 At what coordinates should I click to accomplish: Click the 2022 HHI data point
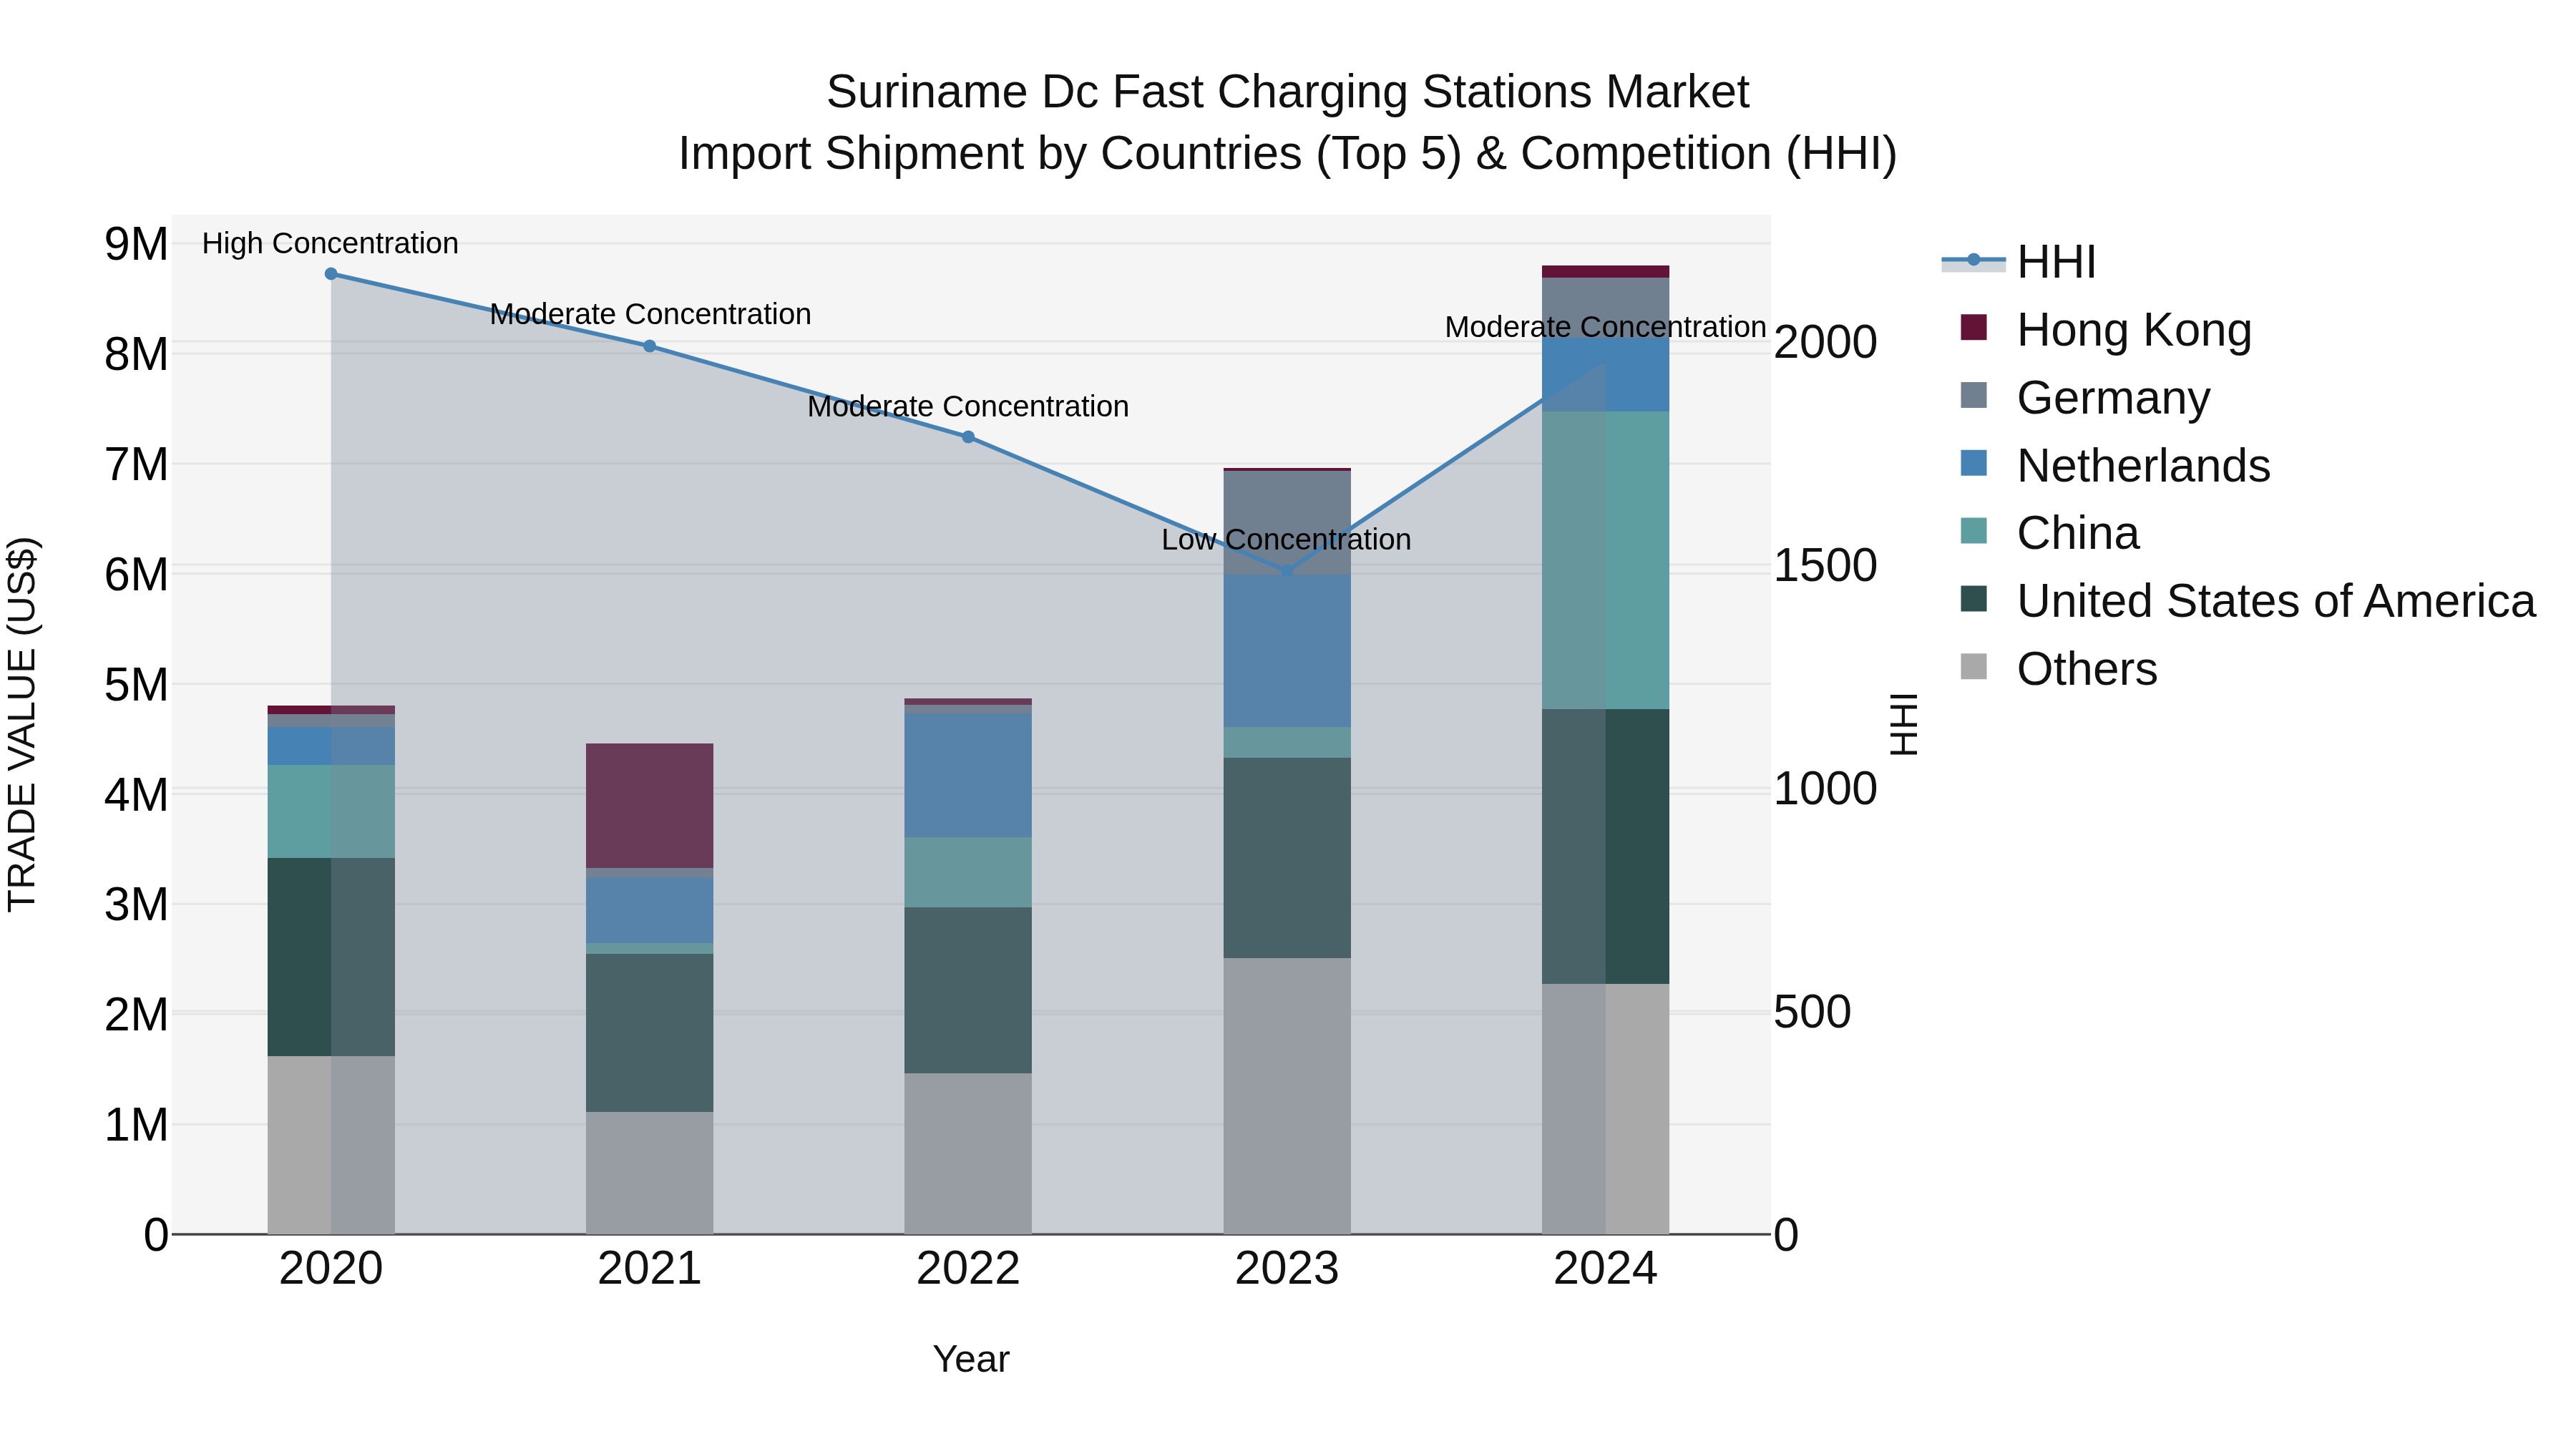pyautogui.click(x=968, y=437)
